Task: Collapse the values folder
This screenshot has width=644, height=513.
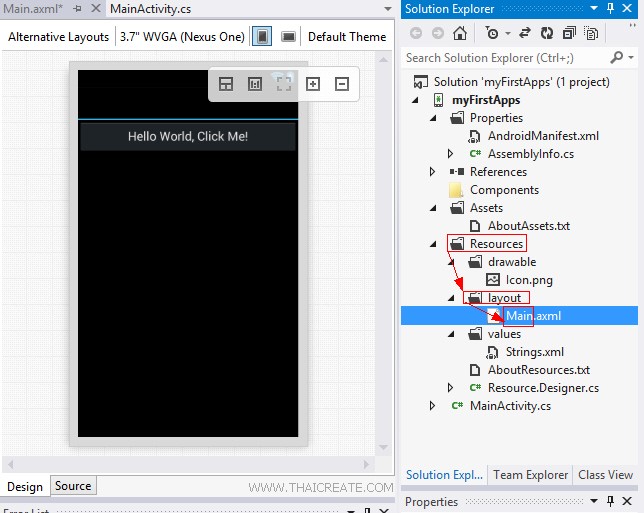Action: 451,334
